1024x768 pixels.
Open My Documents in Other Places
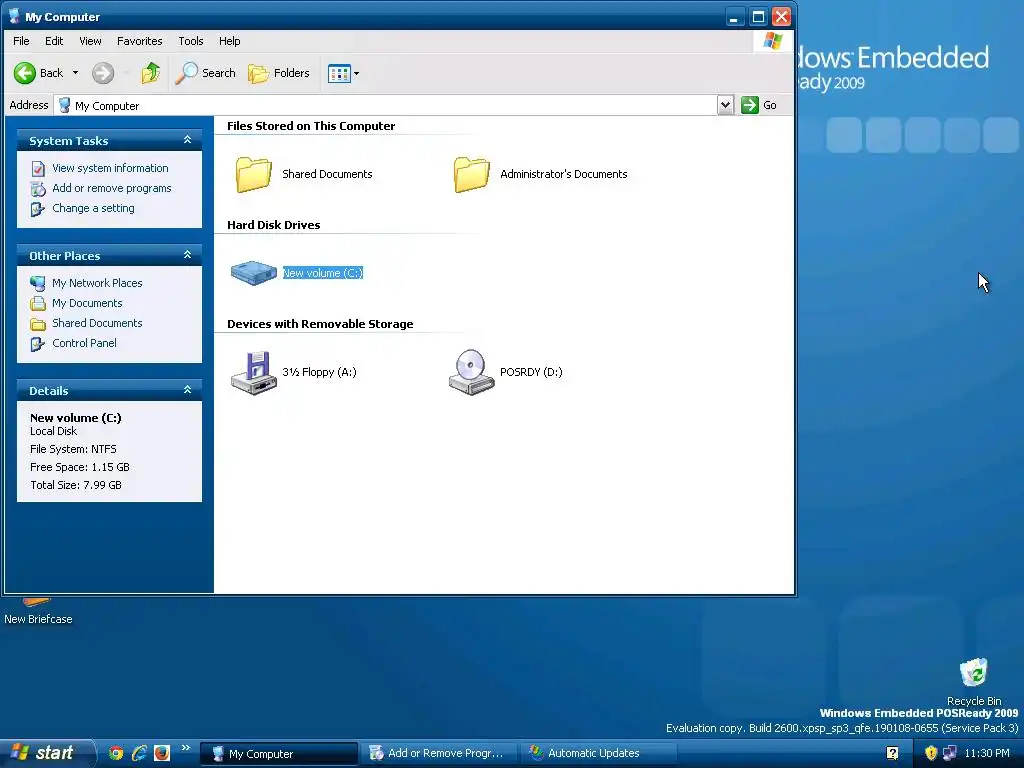(87, 303)
